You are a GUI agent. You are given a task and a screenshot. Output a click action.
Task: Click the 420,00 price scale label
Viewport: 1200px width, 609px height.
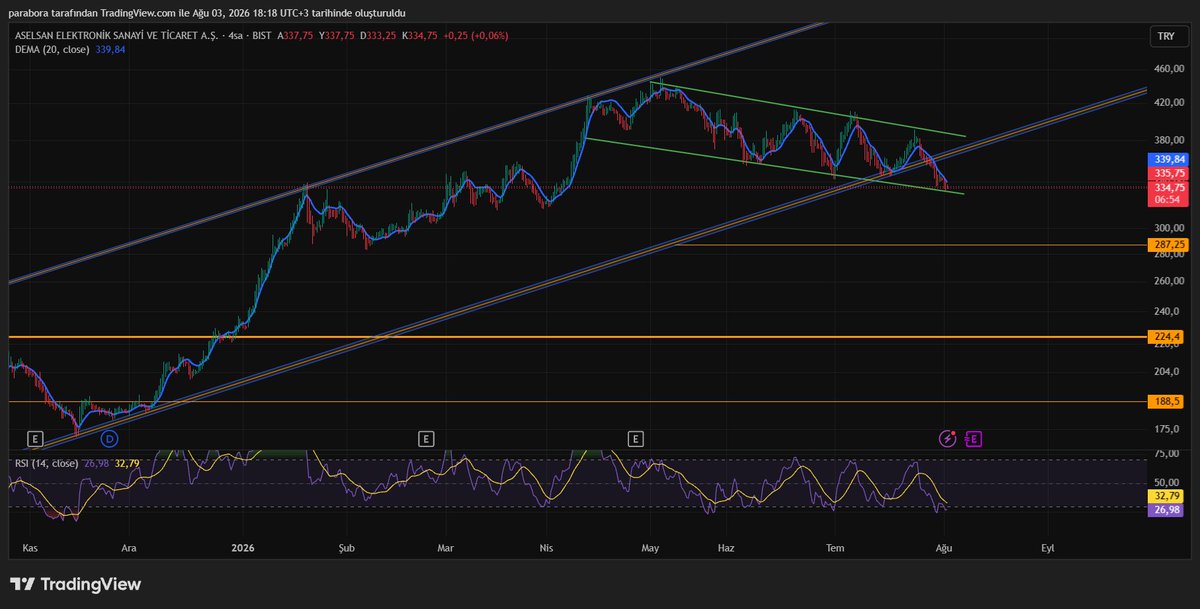1169,102
